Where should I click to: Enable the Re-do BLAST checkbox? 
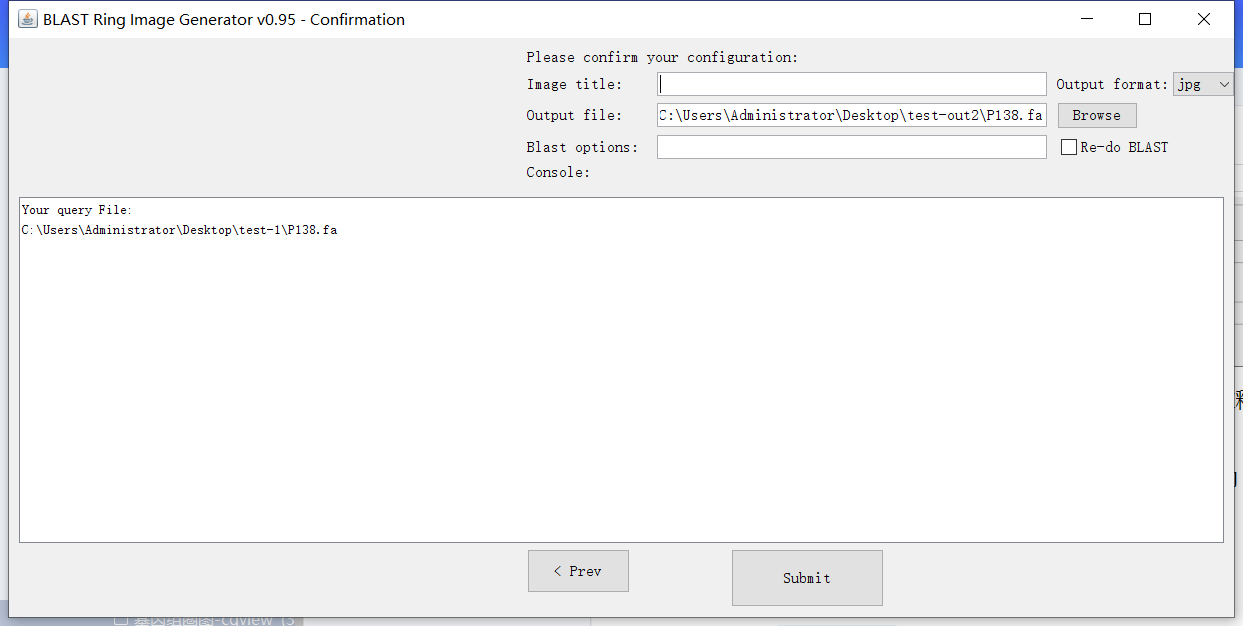pyautogui.click(x=1069, y=147)
